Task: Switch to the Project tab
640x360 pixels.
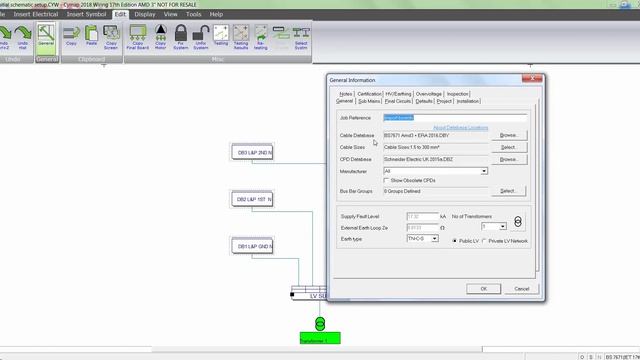Action: (444, 101)
